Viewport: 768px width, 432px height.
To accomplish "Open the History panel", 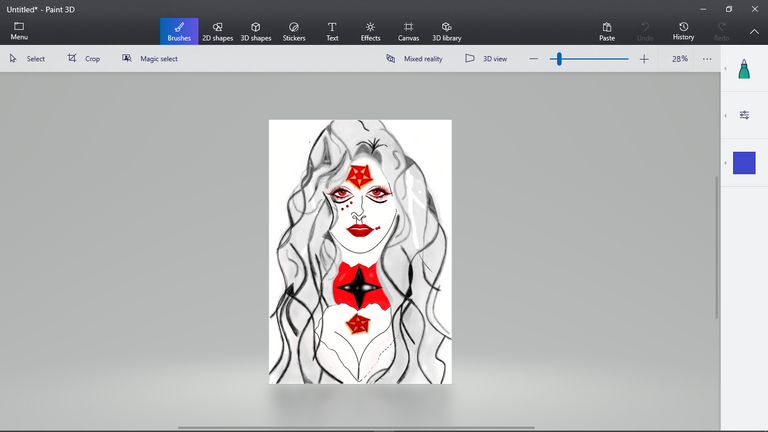I will coord(683,31).
